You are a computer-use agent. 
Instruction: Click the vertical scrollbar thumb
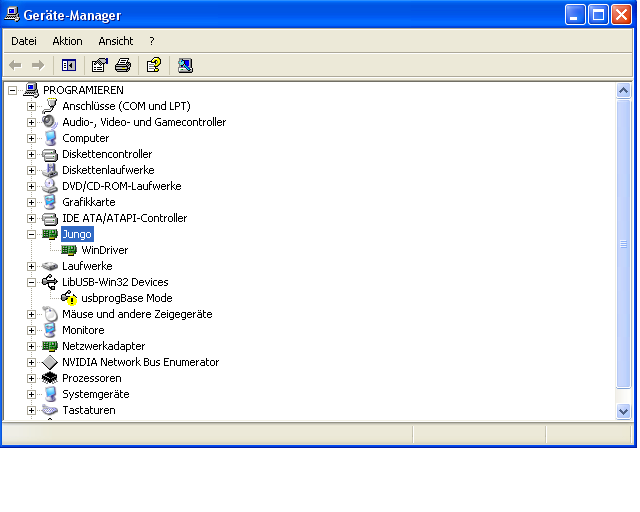623,244
